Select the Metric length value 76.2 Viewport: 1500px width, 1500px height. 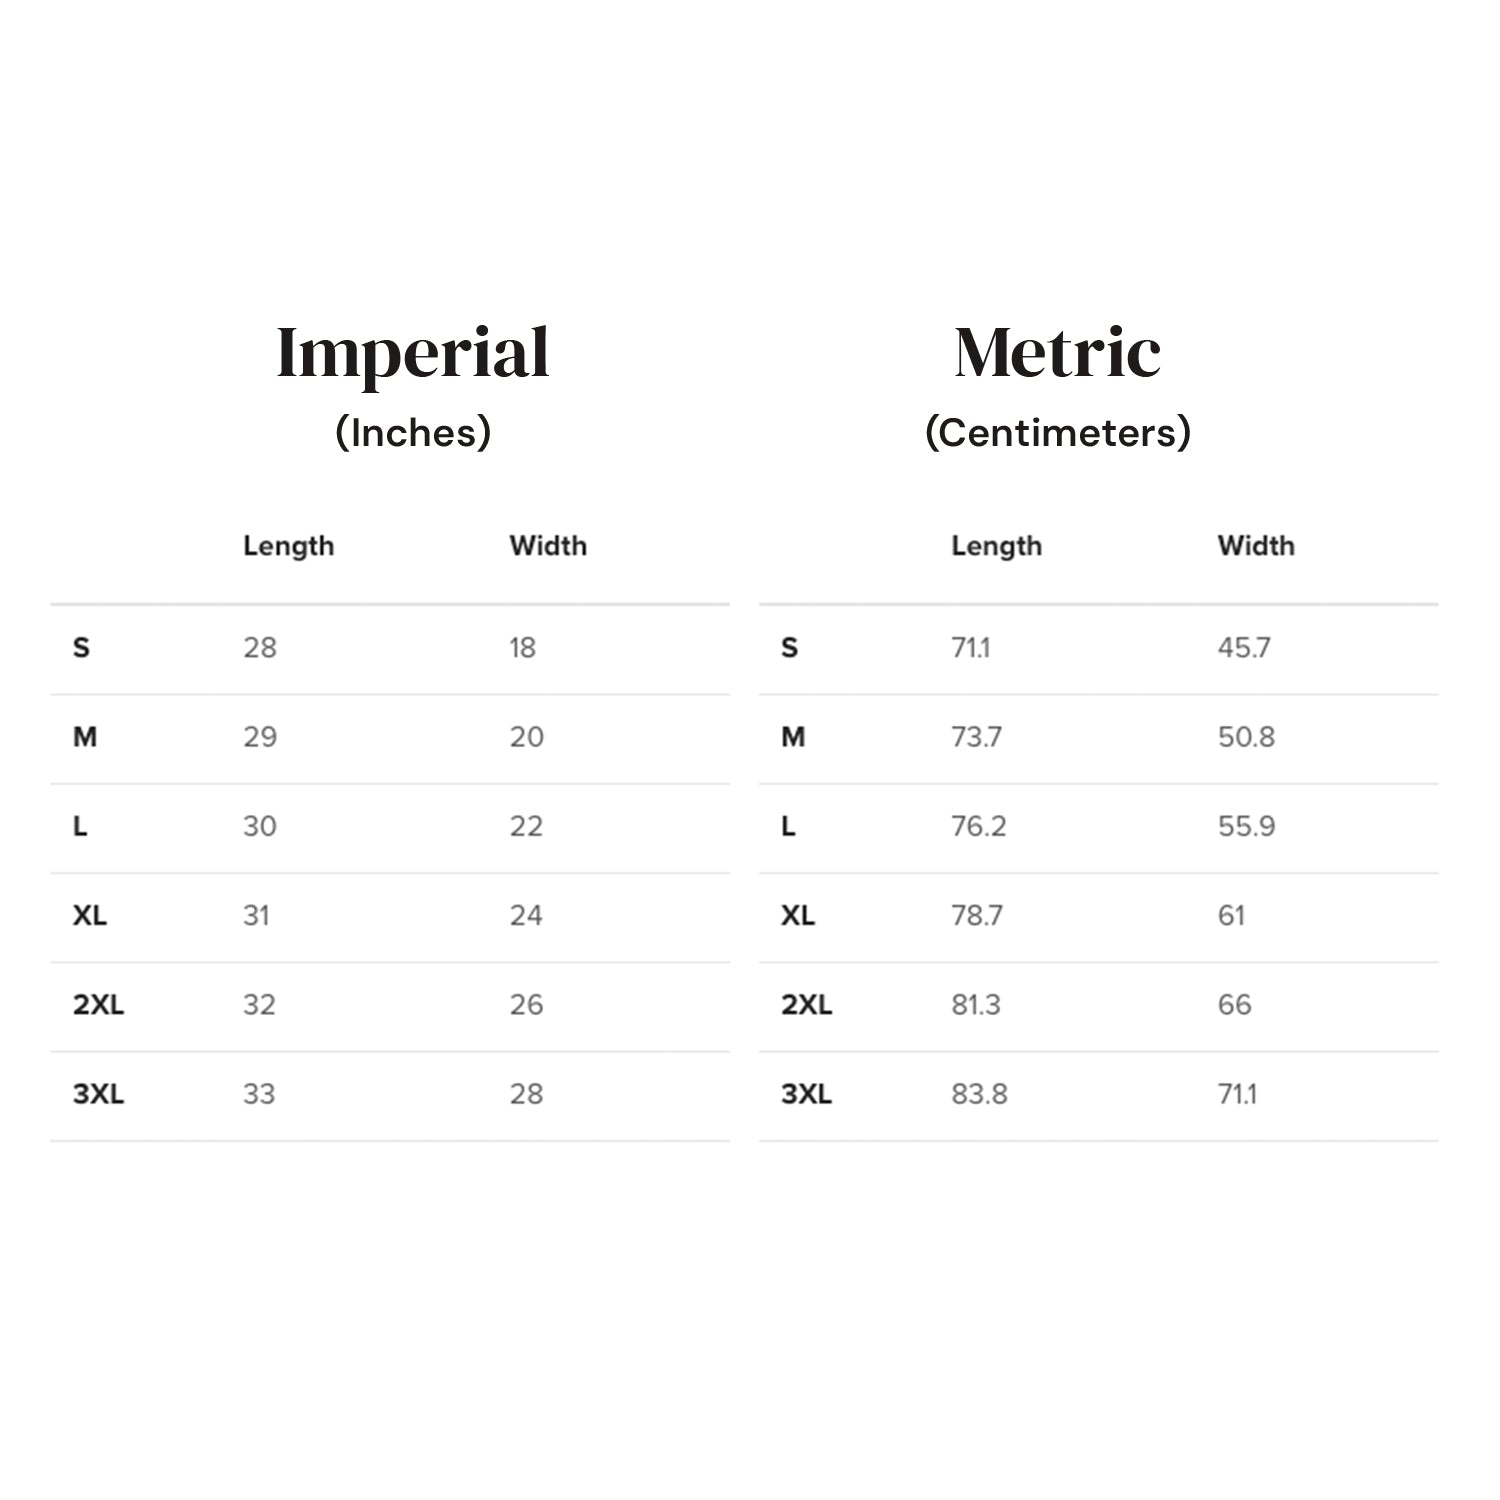point(978,827)
